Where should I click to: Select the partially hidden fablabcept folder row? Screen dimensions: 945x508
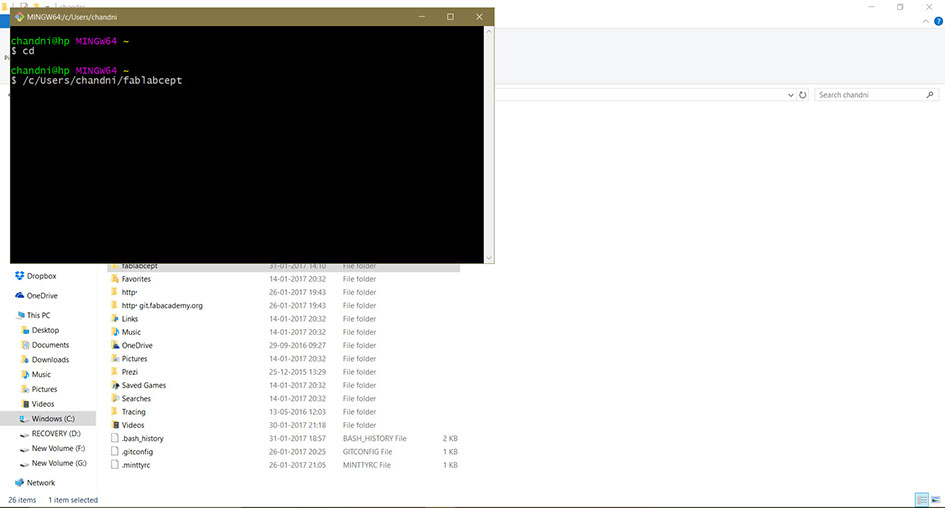[x=283, y=267]
